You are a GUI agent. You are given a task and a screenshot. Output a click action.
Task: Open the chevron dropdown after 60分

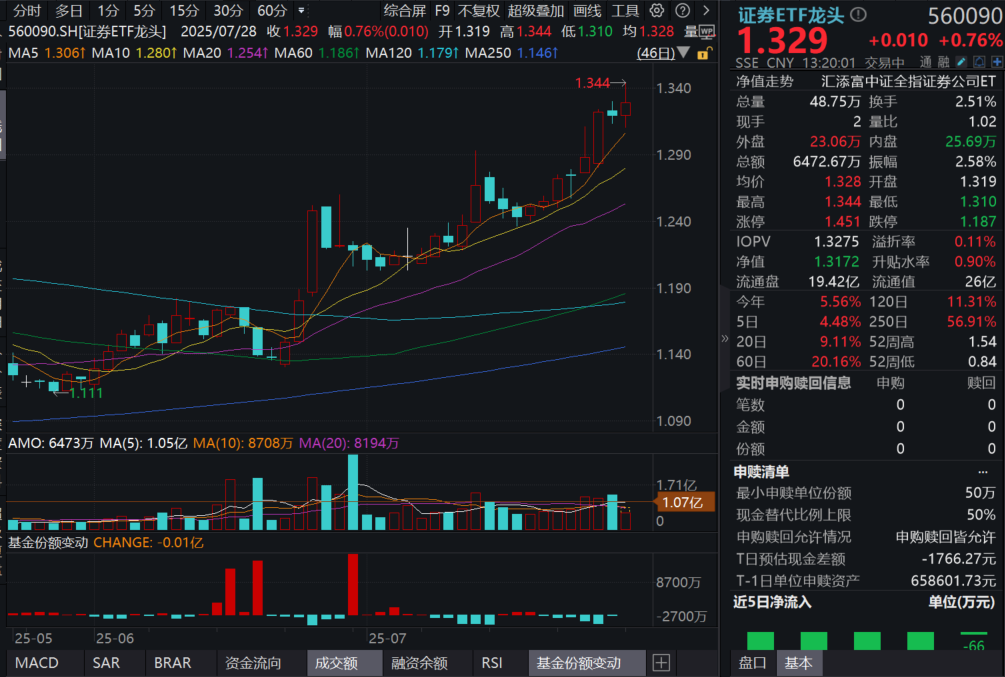[301, 11]
